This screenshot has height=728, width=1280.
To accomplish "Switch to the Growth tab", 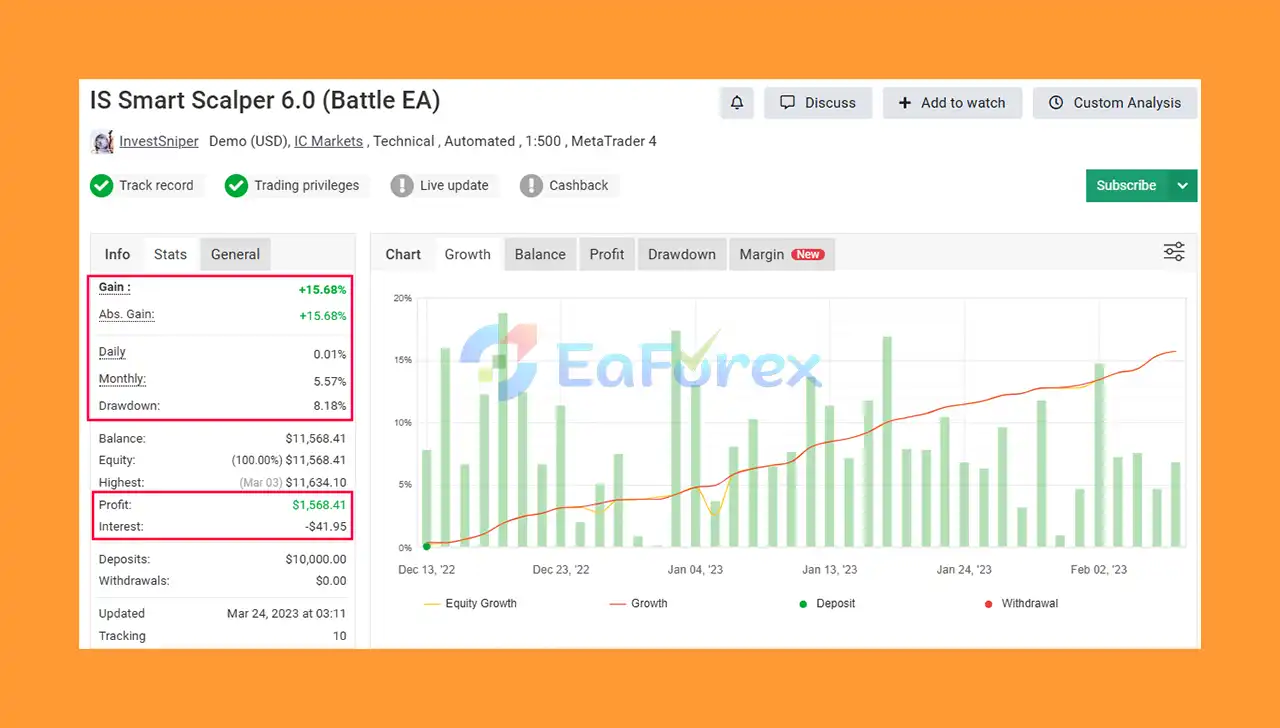I will point(468,254).
